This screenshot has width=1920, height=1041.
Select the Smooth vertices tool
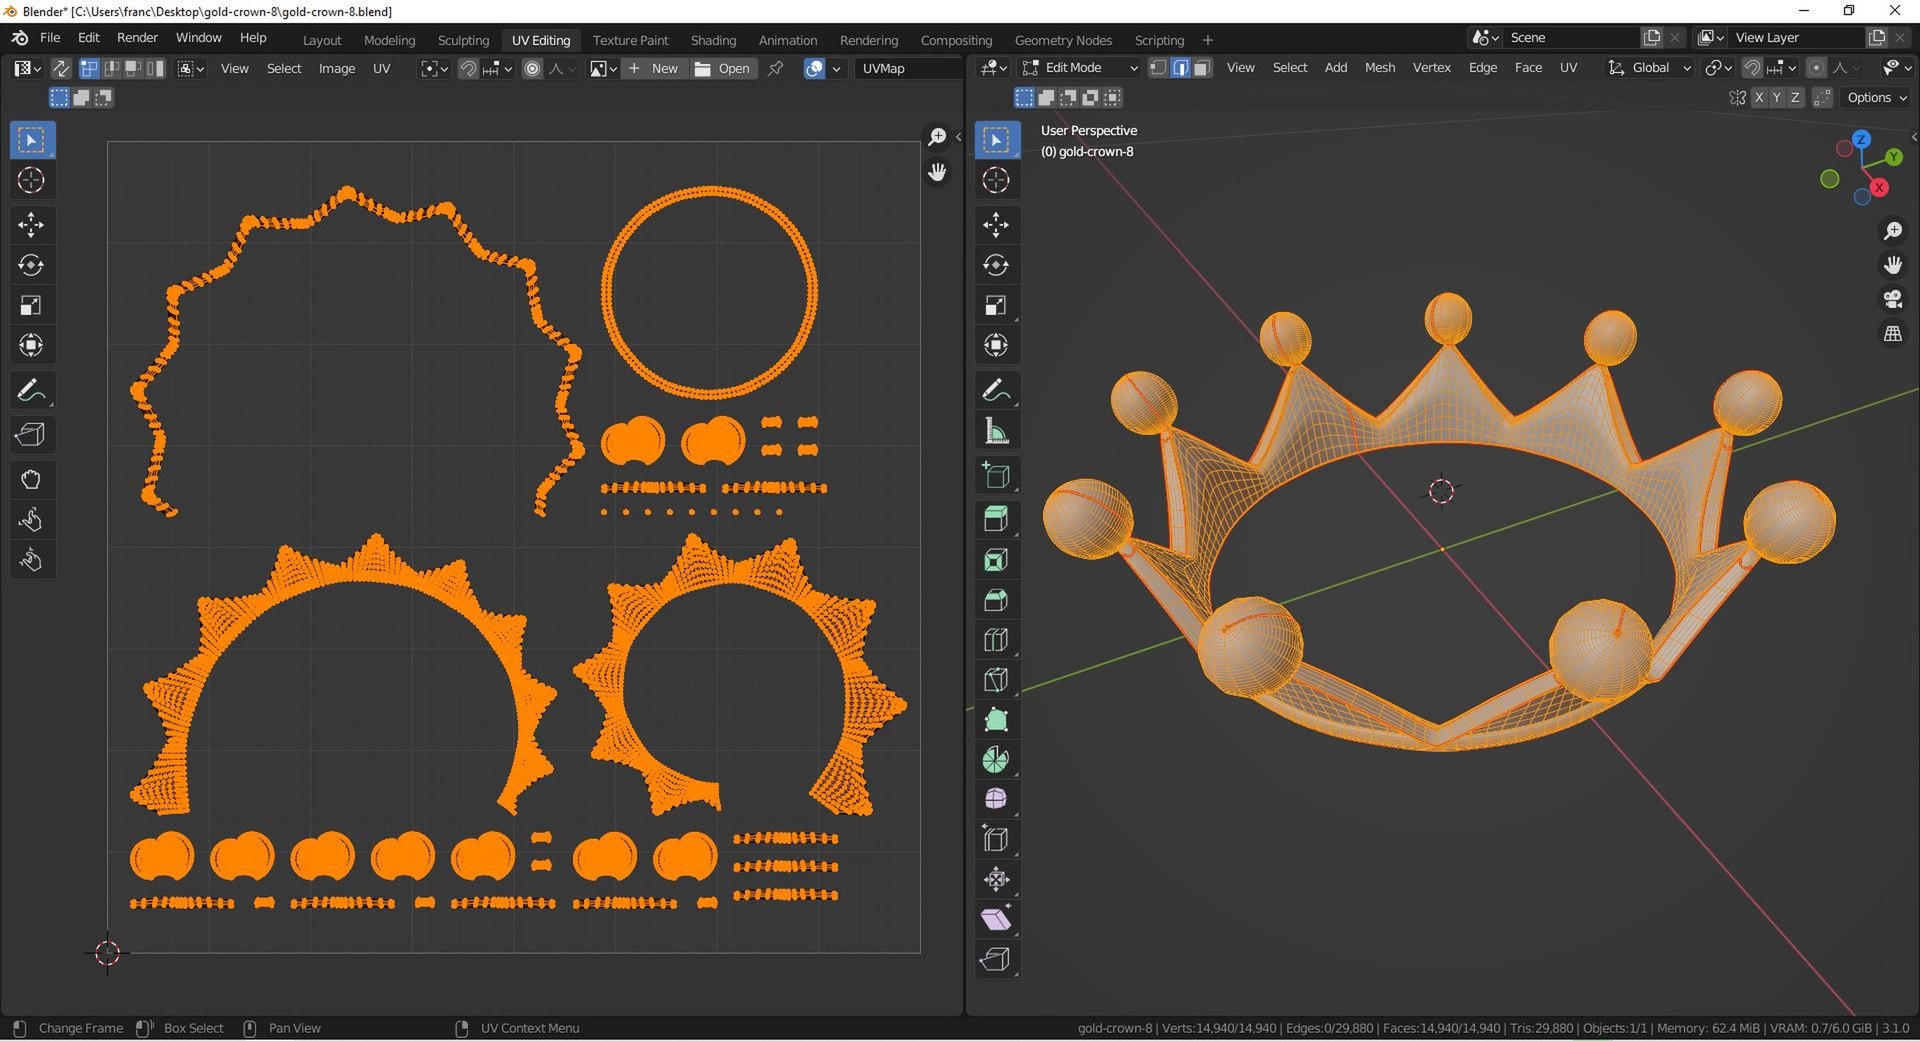[996, 799]
